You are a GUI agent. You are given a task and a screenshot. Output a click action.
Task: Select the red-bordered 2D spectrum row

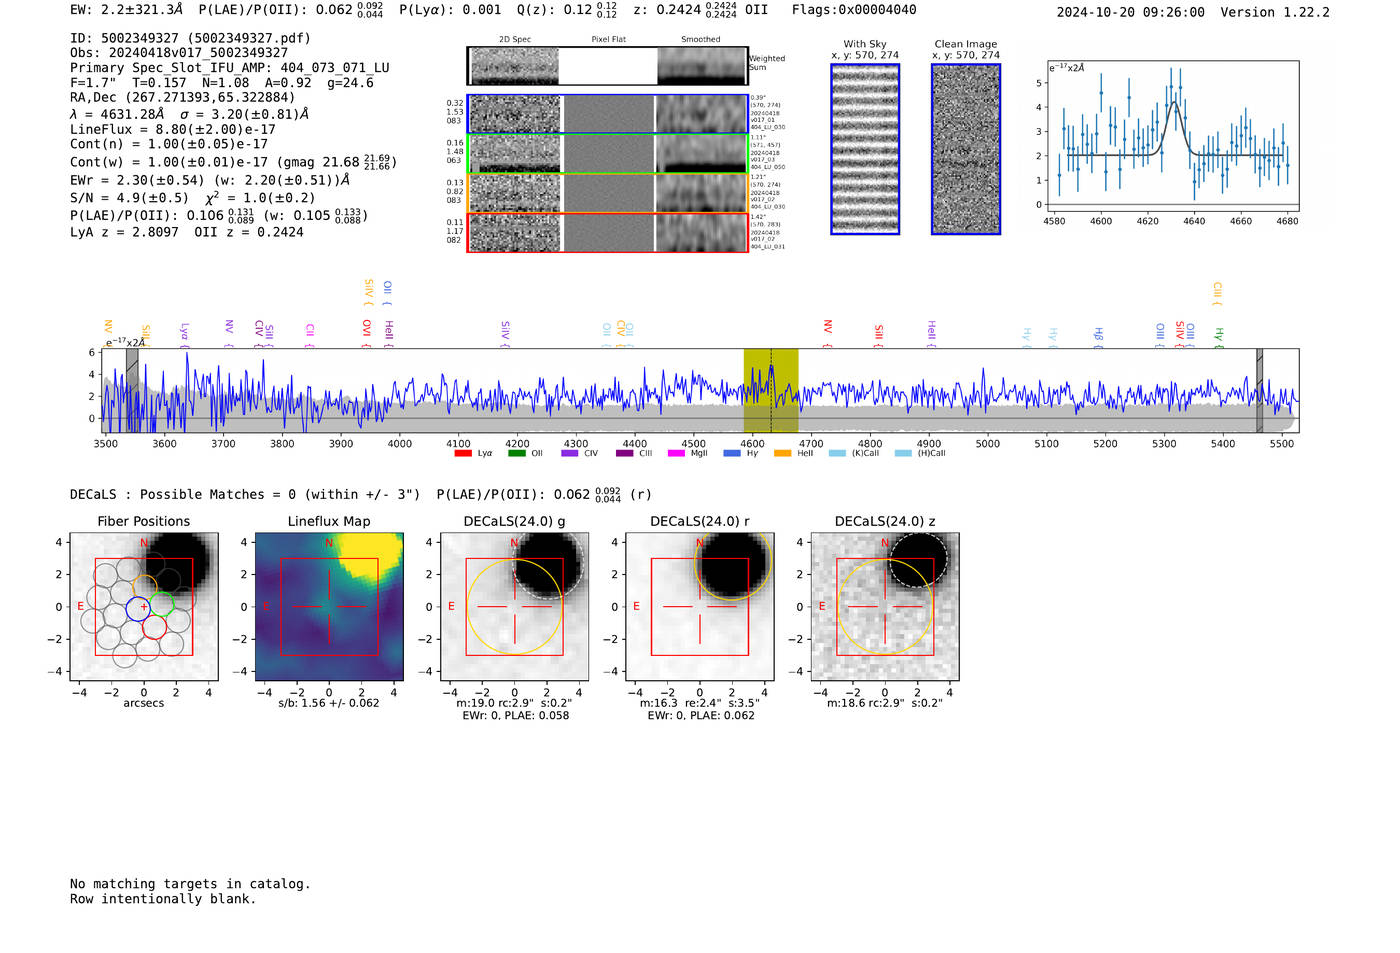607,233
